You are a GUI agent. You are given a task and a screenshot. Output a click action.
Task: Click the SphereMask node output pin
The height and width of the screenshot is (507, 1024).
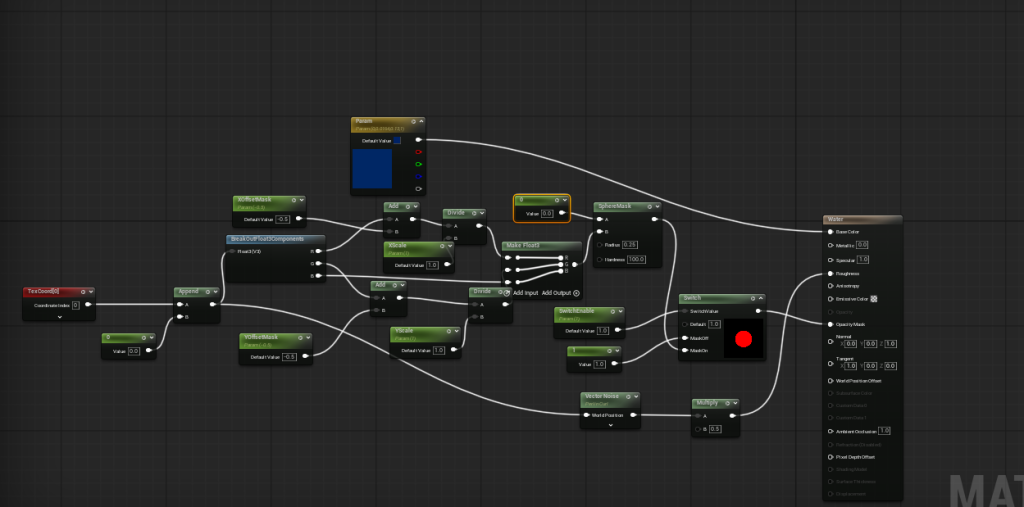tap(655, 219)
